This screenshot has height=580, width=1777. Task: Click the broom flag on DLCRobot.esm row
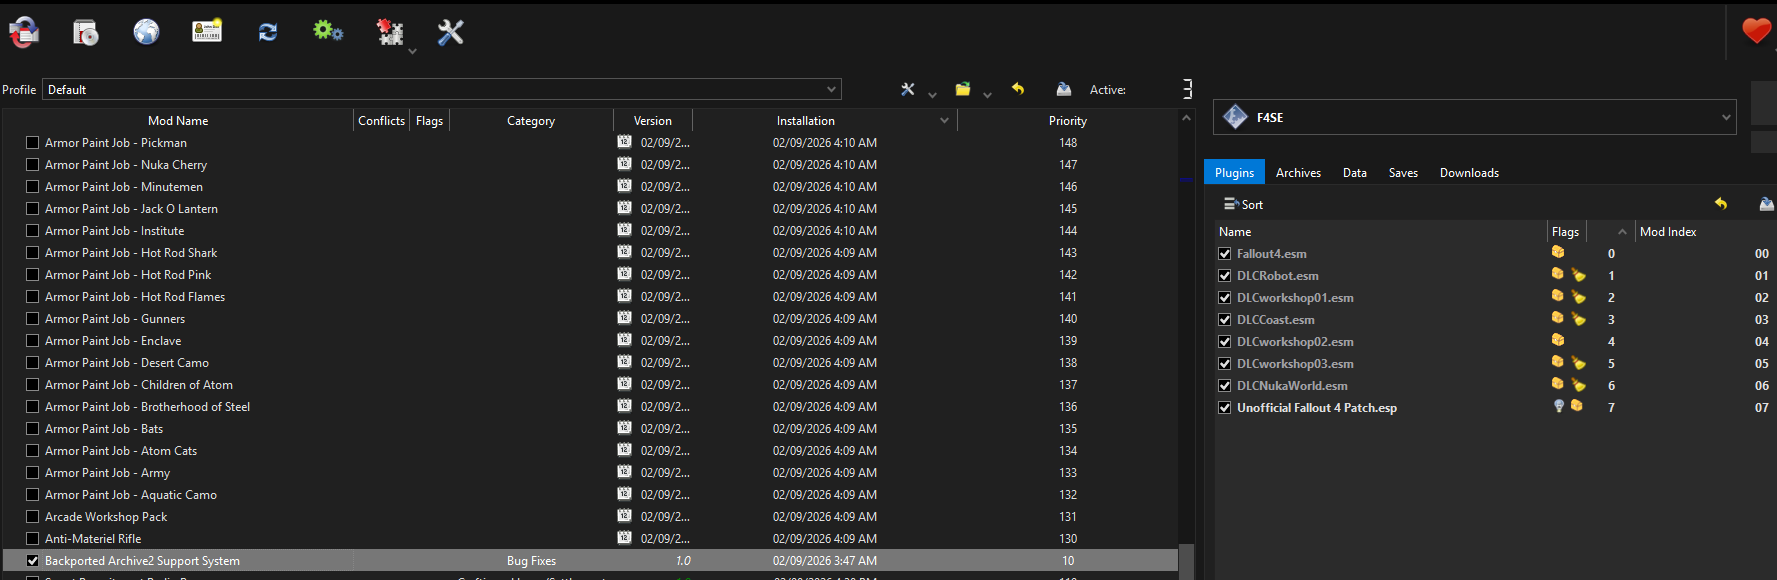[x=1578, y=275]
